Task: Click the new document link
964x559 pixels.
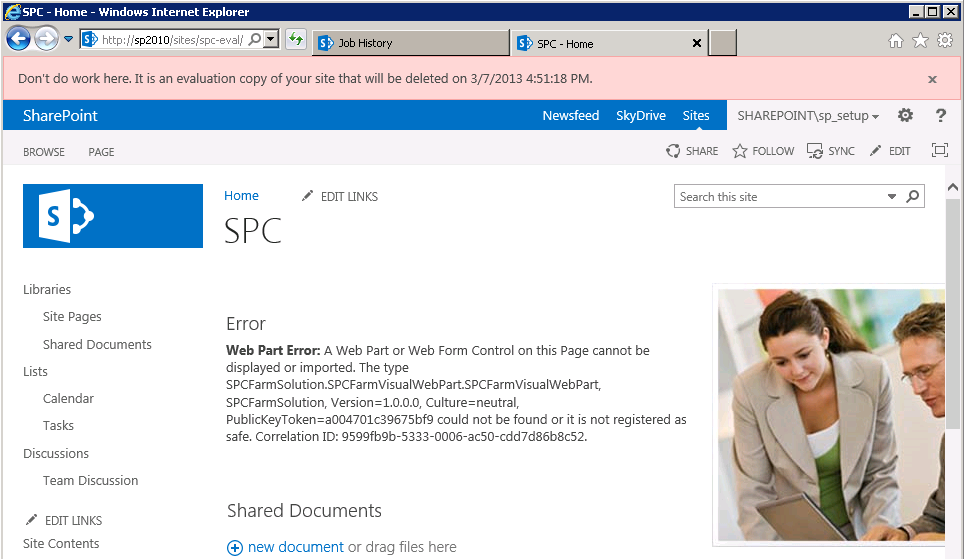Action: (x=296, y=547)
